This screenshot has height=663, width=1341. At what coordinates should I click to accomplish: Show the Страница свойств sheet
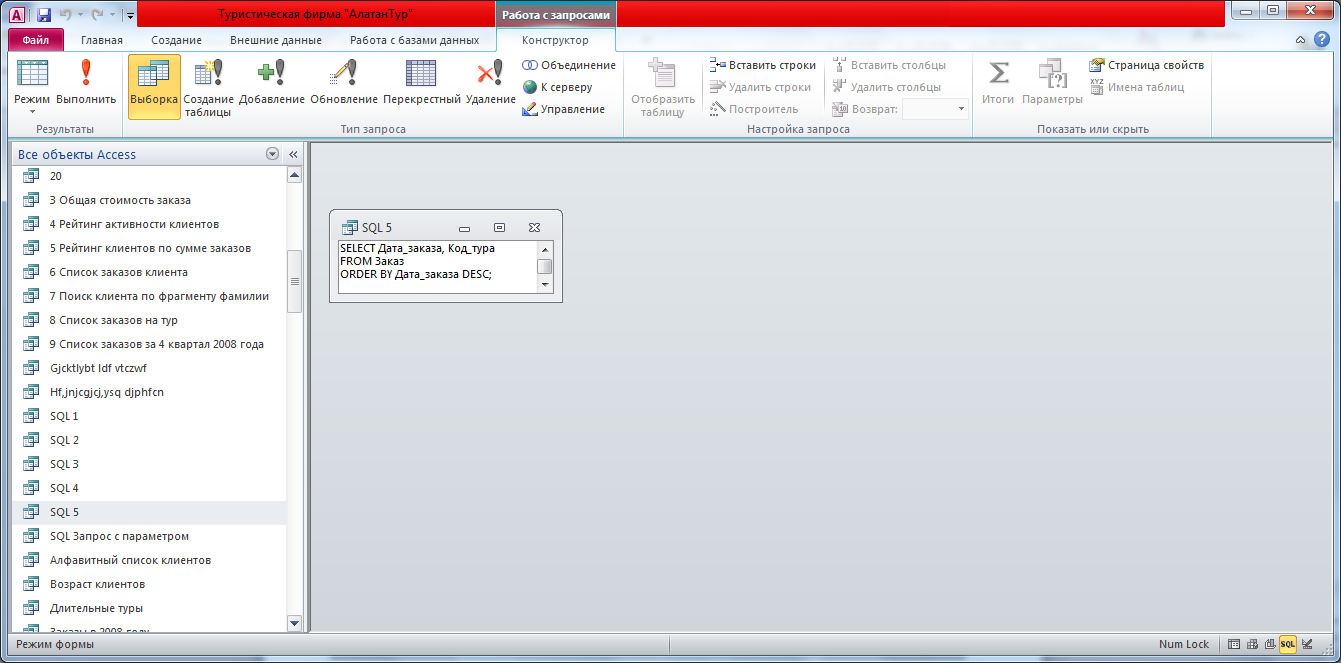coord(1147,65)
